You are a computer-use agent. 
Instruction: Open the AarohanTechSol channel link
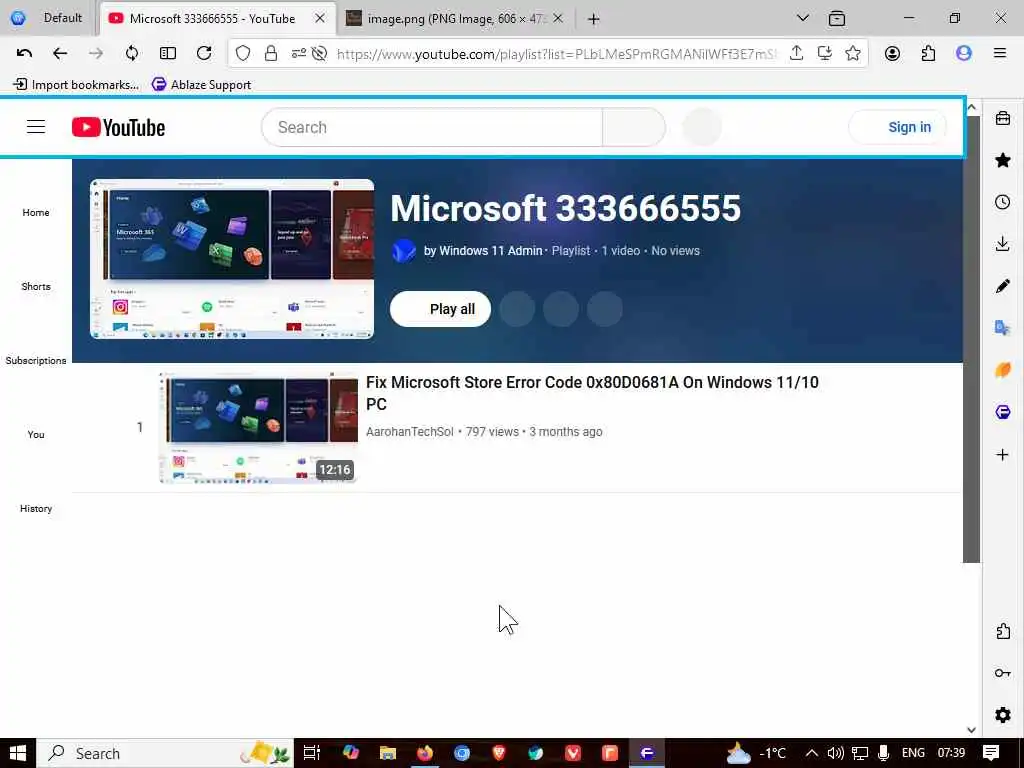[x=409, y=432]
